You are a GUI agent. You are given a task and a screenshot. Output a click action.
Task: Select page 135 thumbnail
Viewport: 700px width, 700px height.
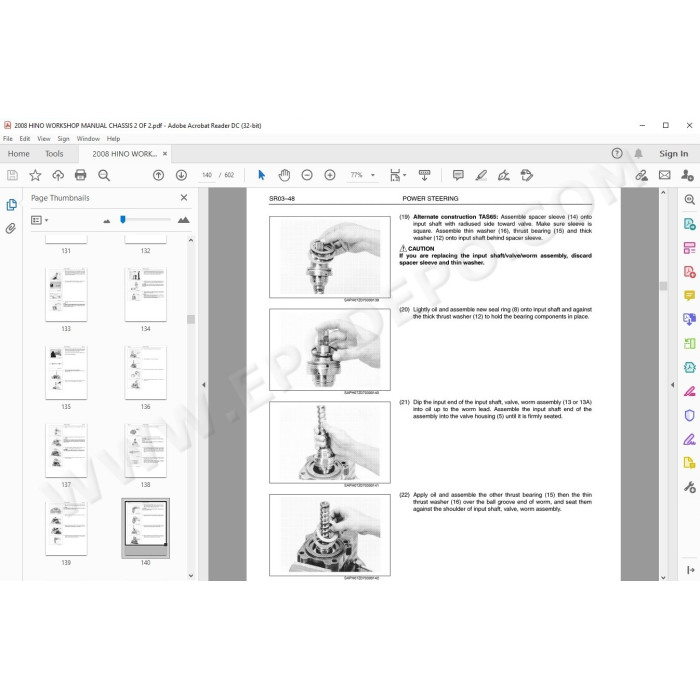[66, 372]
